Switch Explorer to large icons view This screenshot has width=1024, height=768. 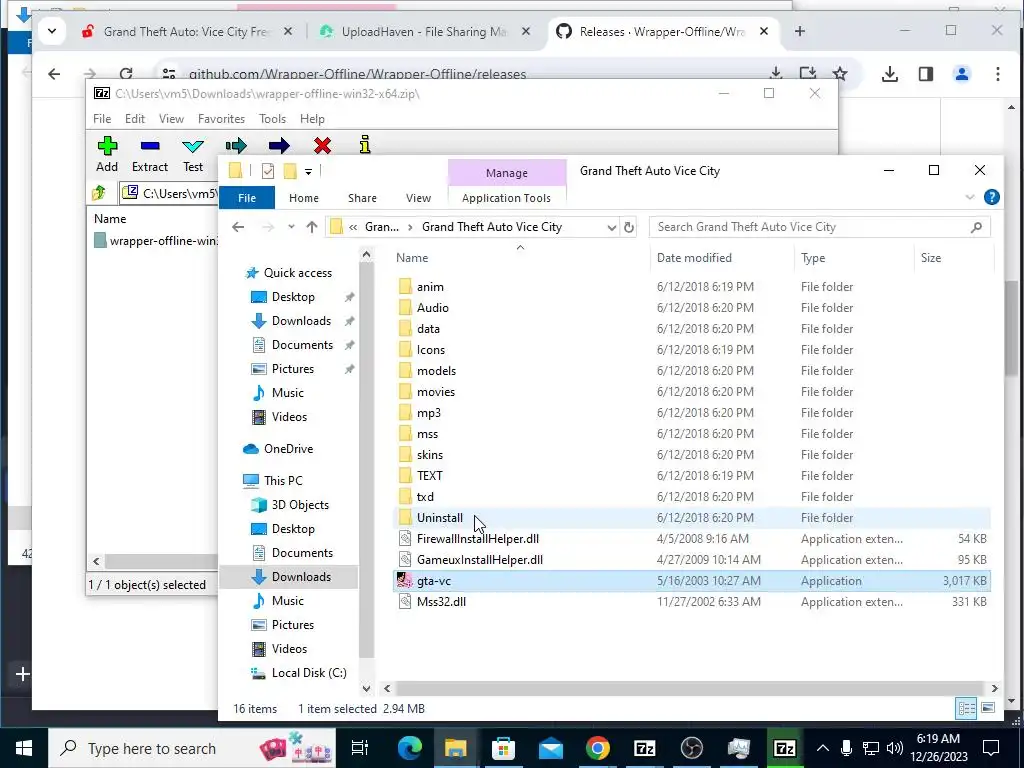(987, 708)
